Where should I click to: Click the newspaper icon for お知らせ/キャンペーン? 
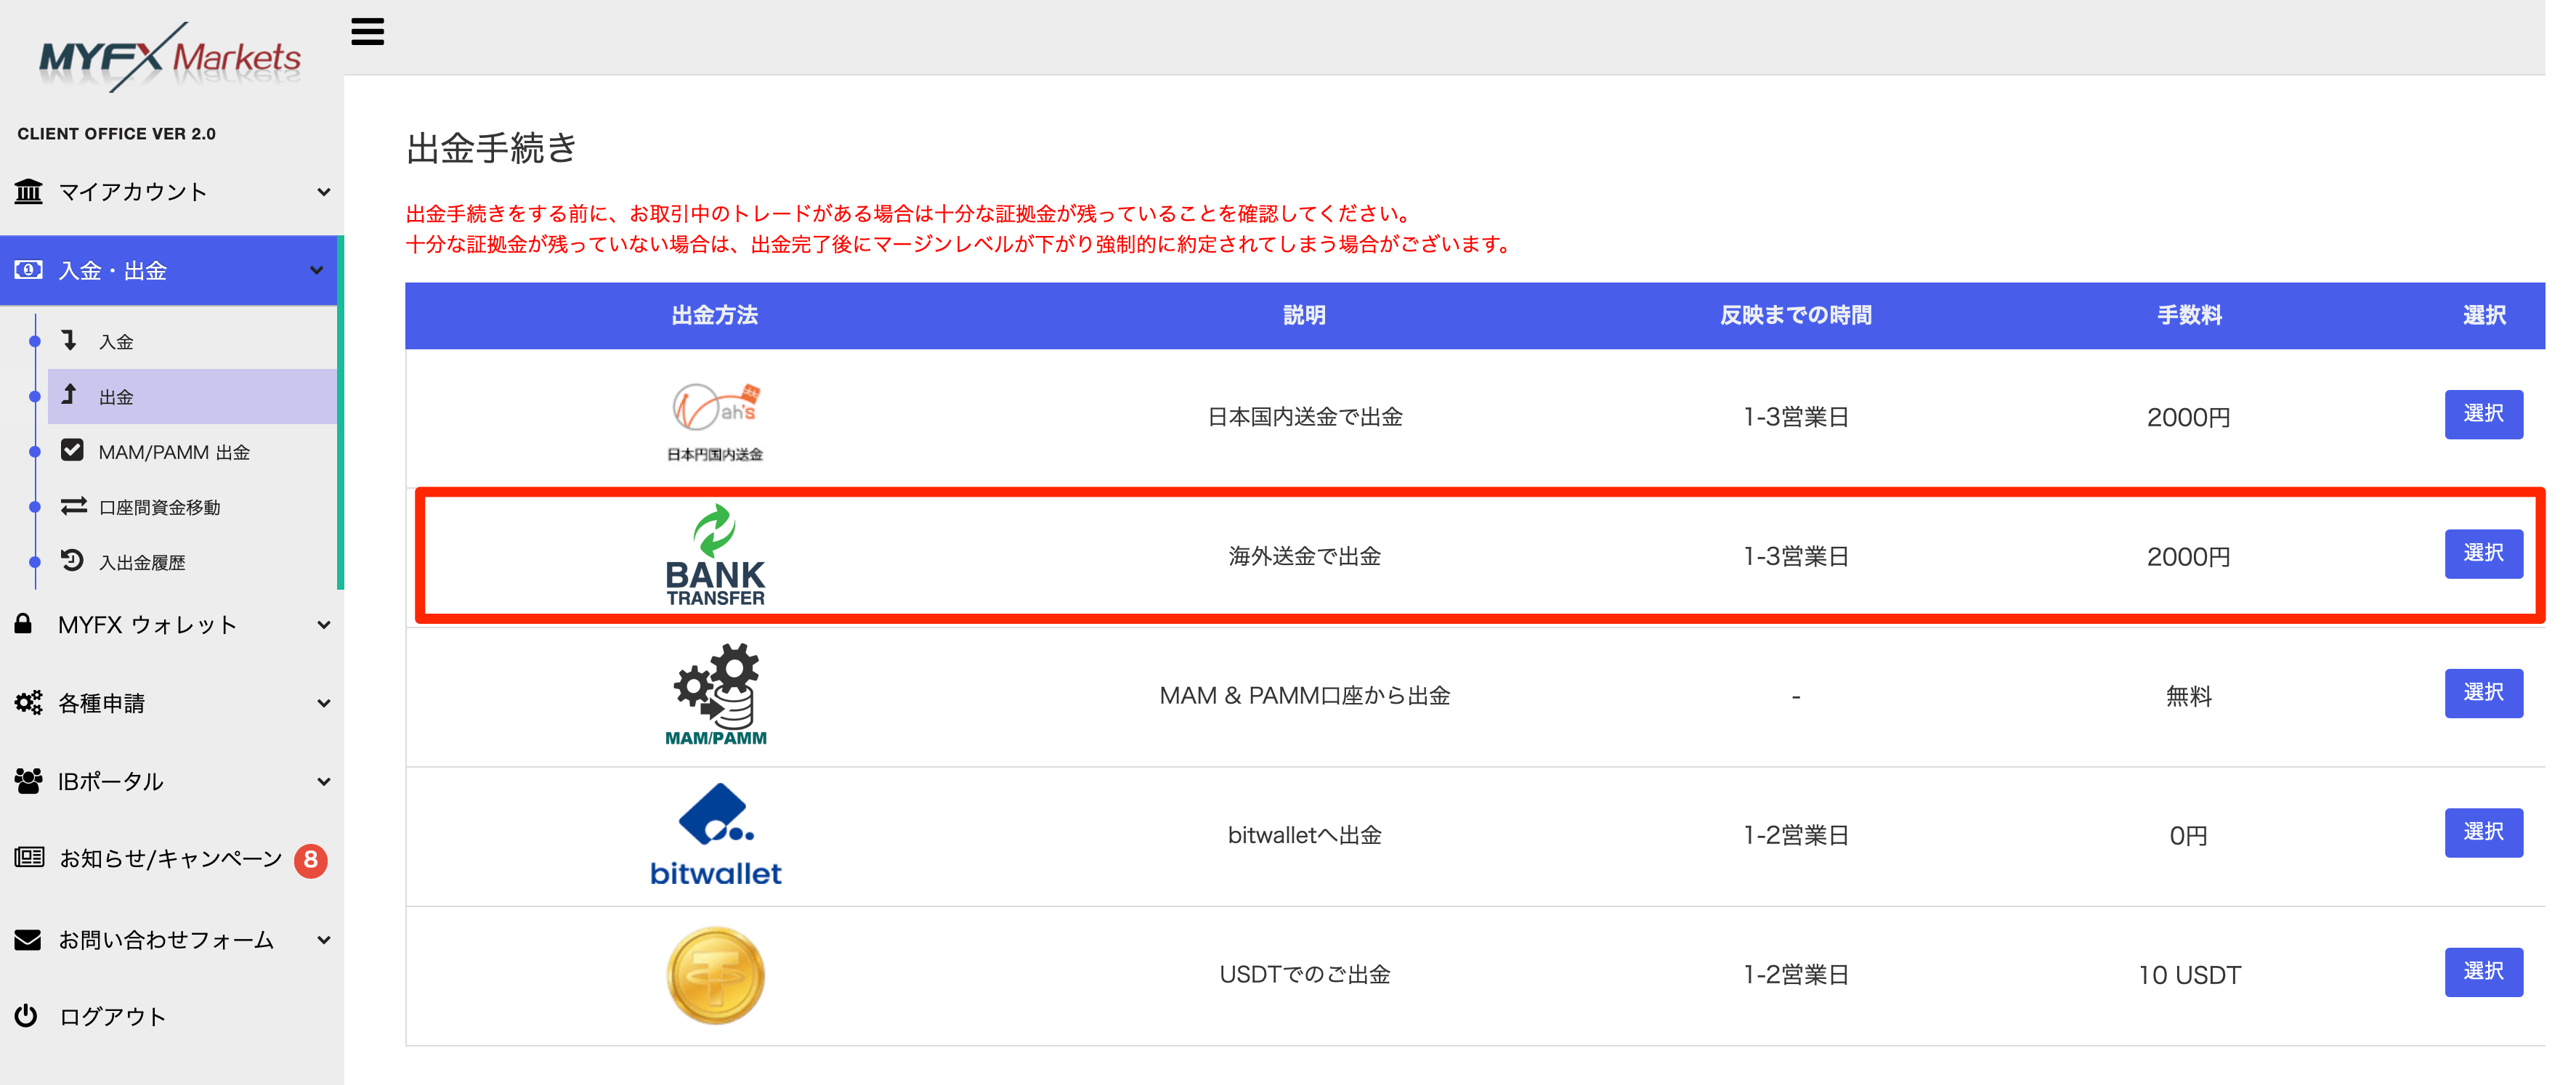29,858
